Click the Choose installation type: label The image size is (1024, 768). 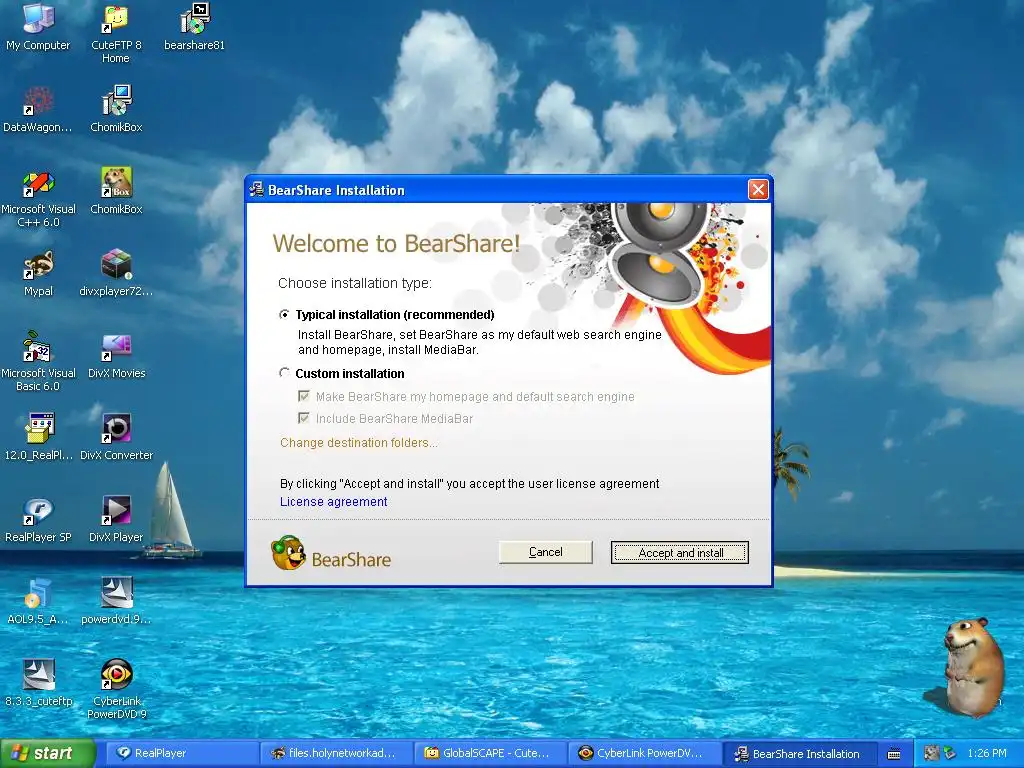pos(355,283)
